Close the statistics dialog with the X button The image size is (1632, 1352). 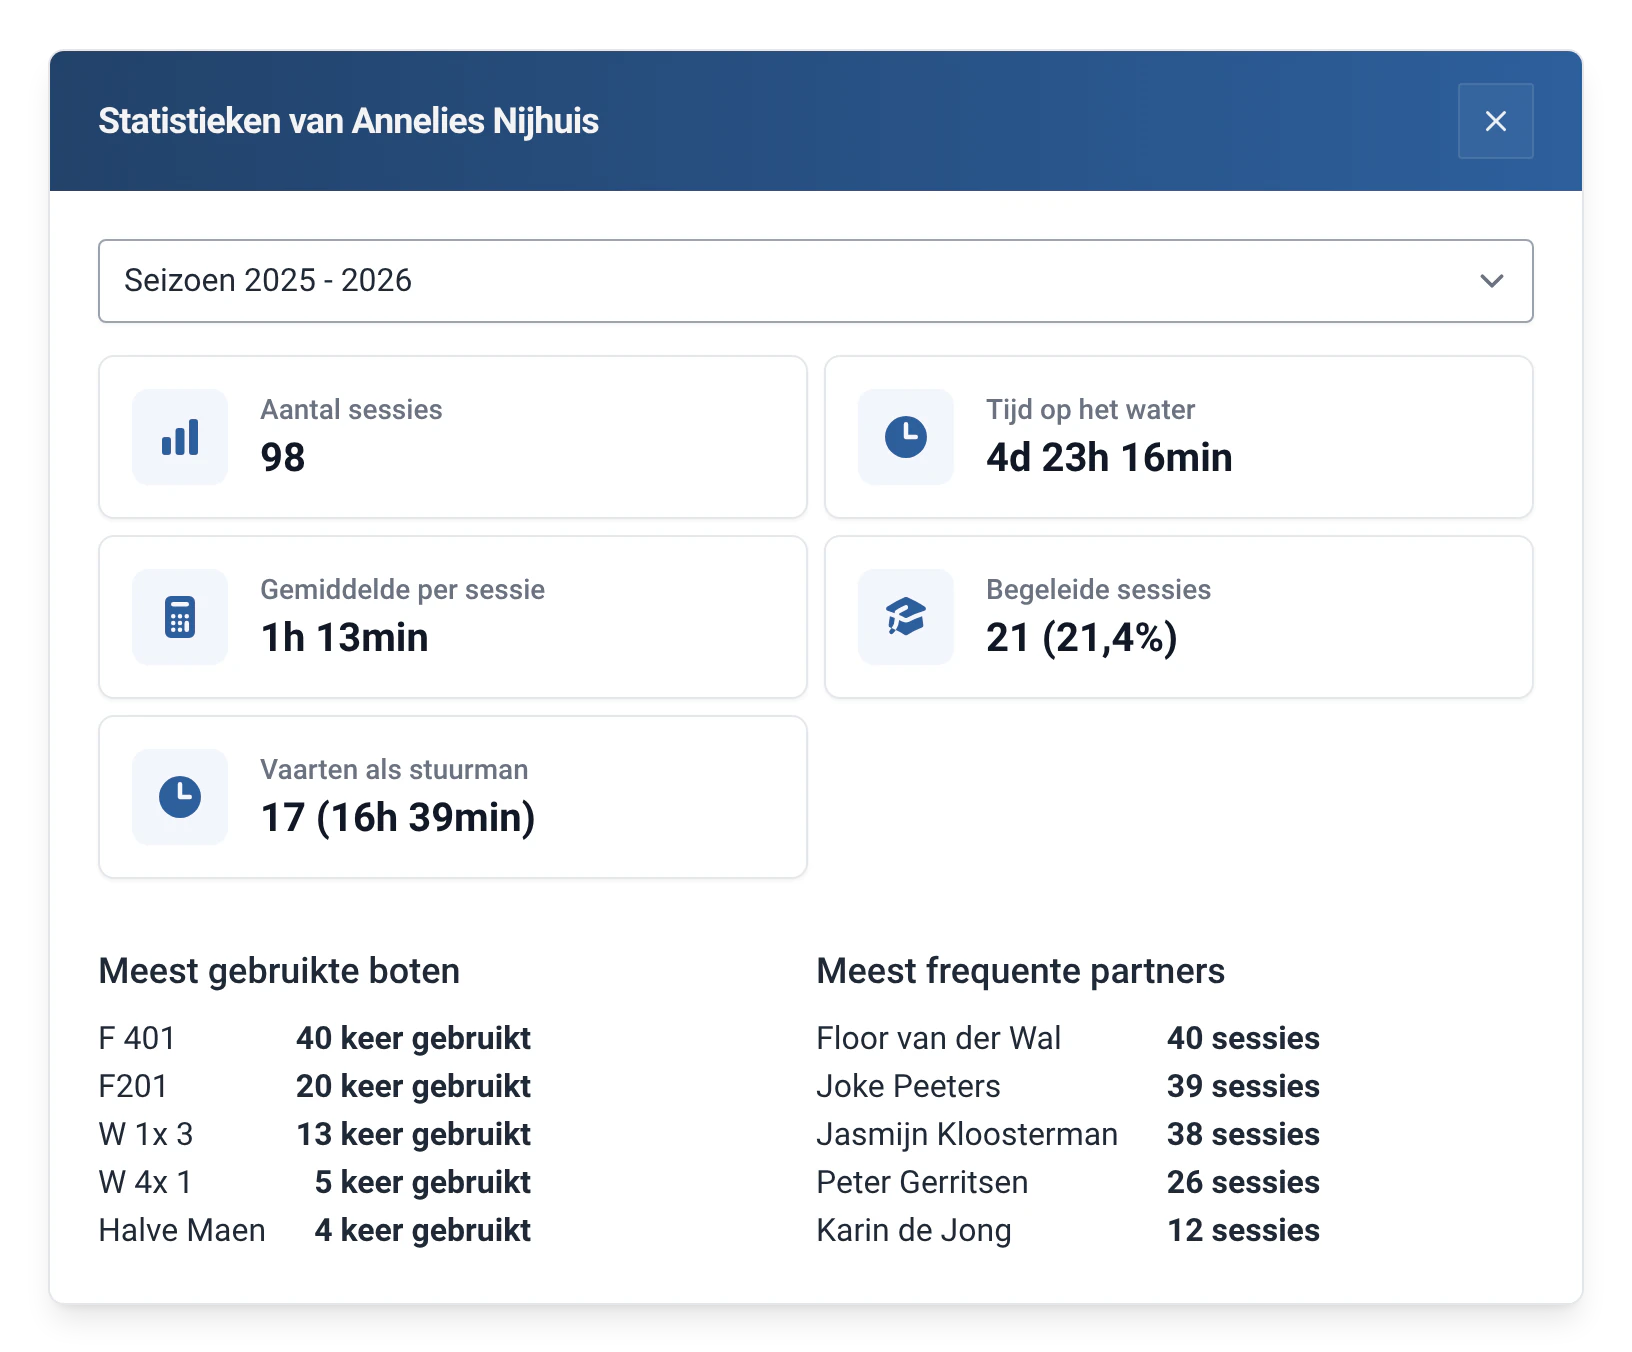[x=1495, y=121]
